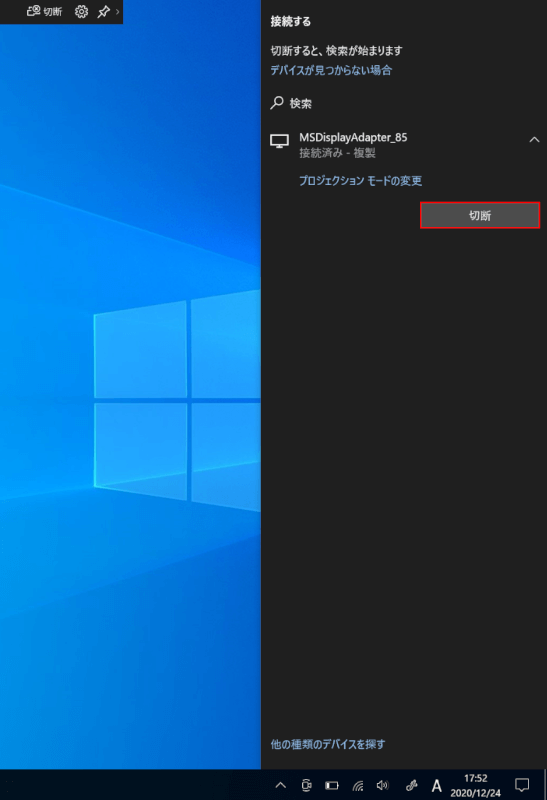This screenshot has height=800, width=547.
Task: Open デバイスが見つからない場合 help link
Action: coord(331,70)
